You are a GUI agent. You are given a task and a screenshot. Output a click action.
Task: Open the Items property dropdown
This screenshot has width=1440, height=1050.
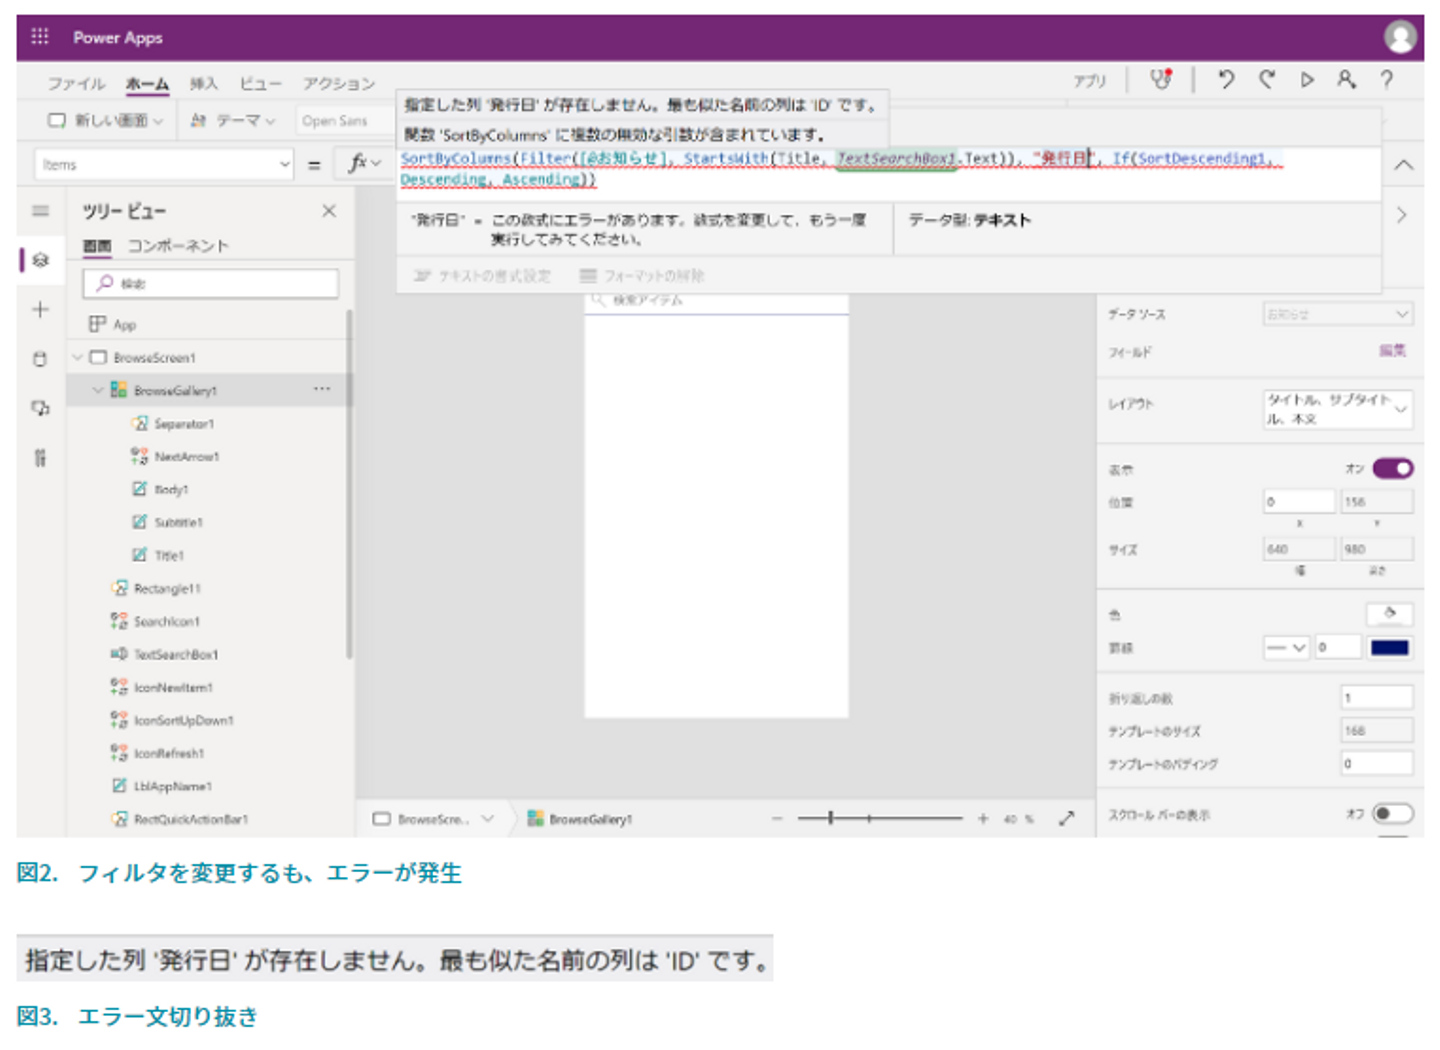pyautogui.click(x=284, y=164)
